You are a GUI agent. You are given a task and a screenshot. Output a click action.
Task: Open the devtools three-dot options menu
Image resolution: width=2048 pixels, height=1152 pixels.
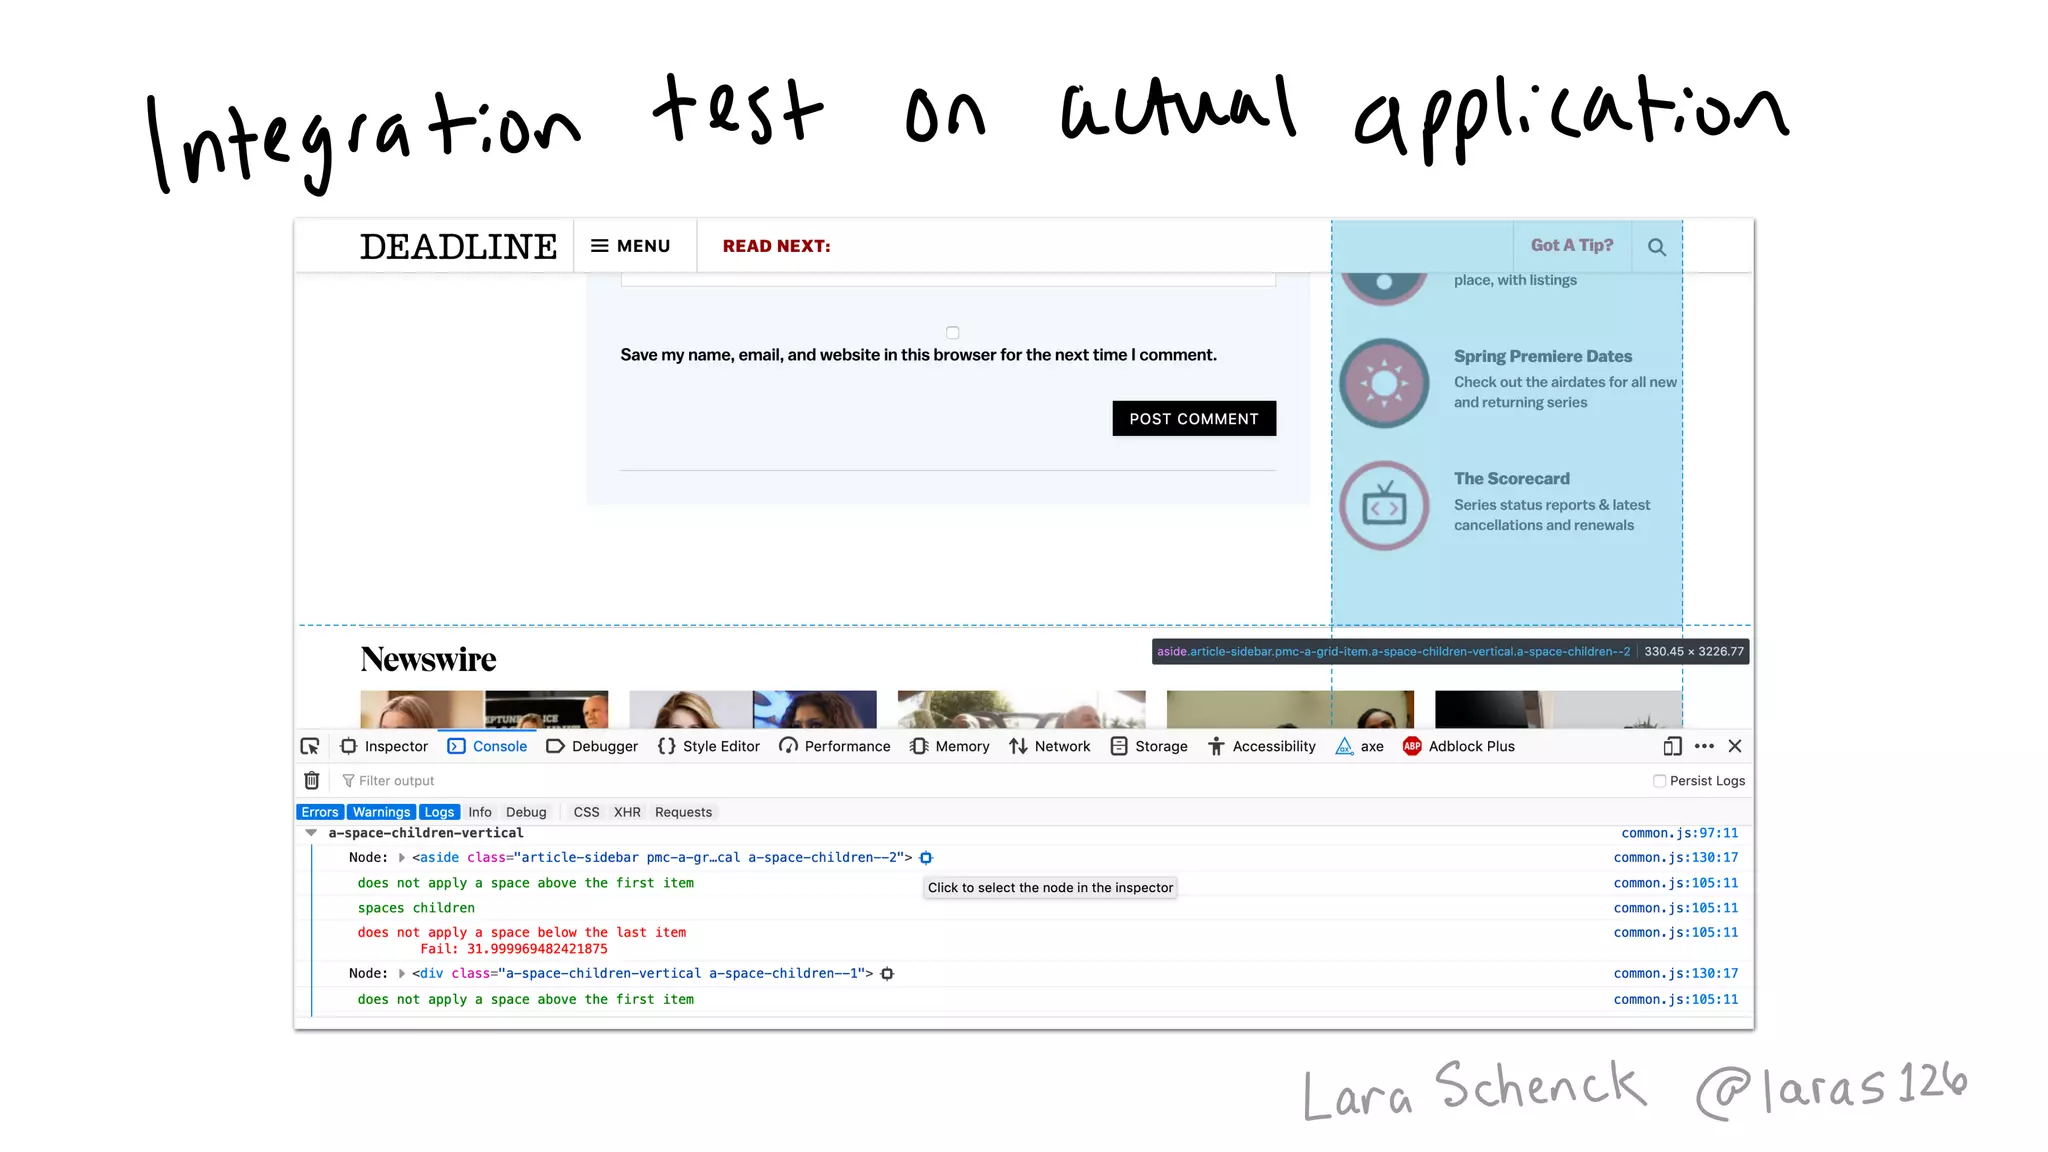[x=1704, y=746]
